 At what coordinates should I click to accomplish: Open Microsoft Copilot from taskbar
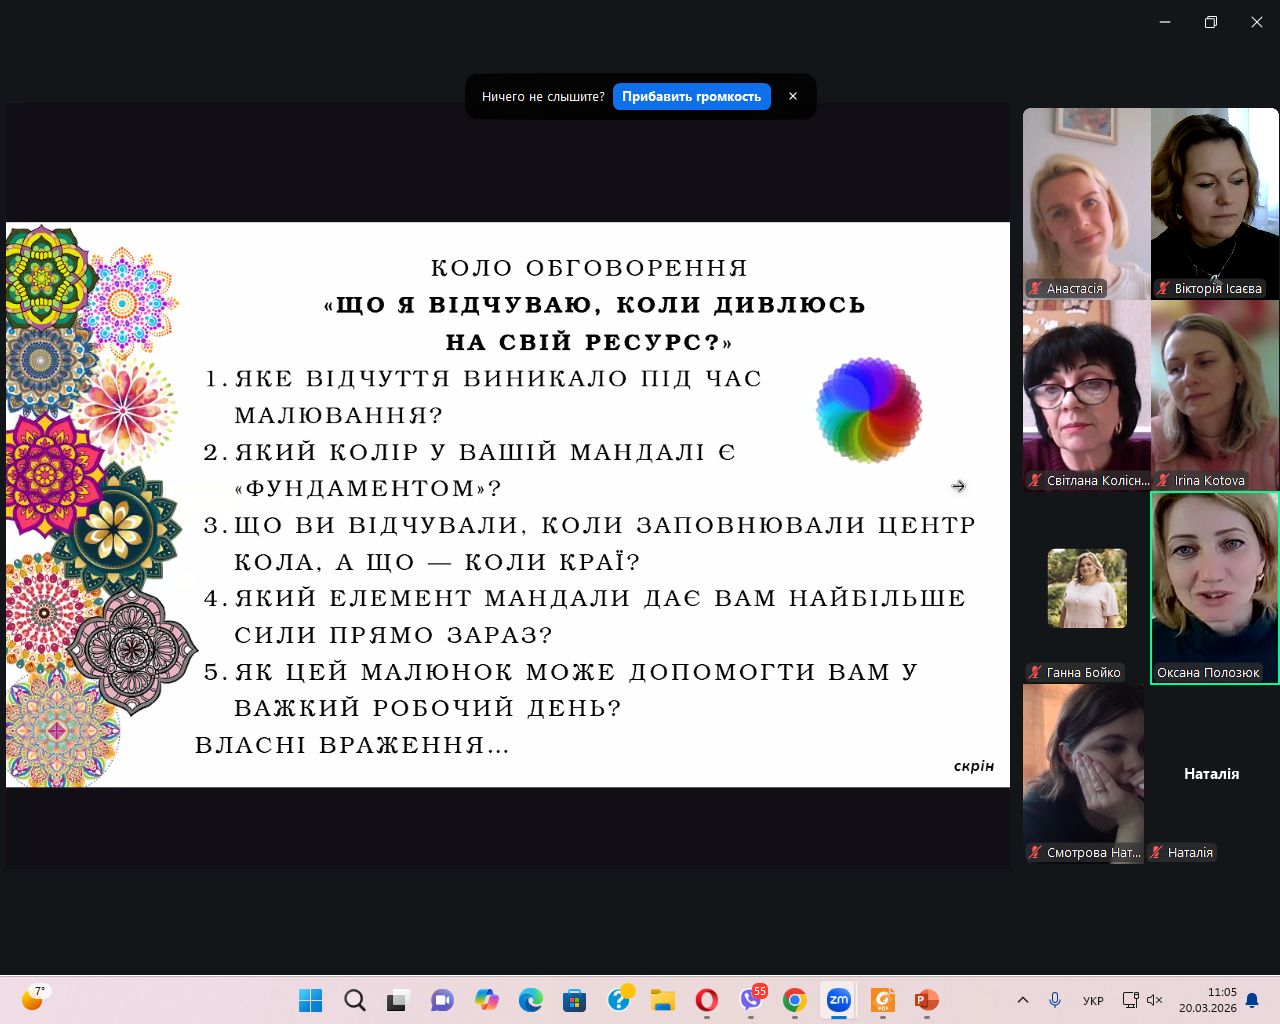point(487,1000)
